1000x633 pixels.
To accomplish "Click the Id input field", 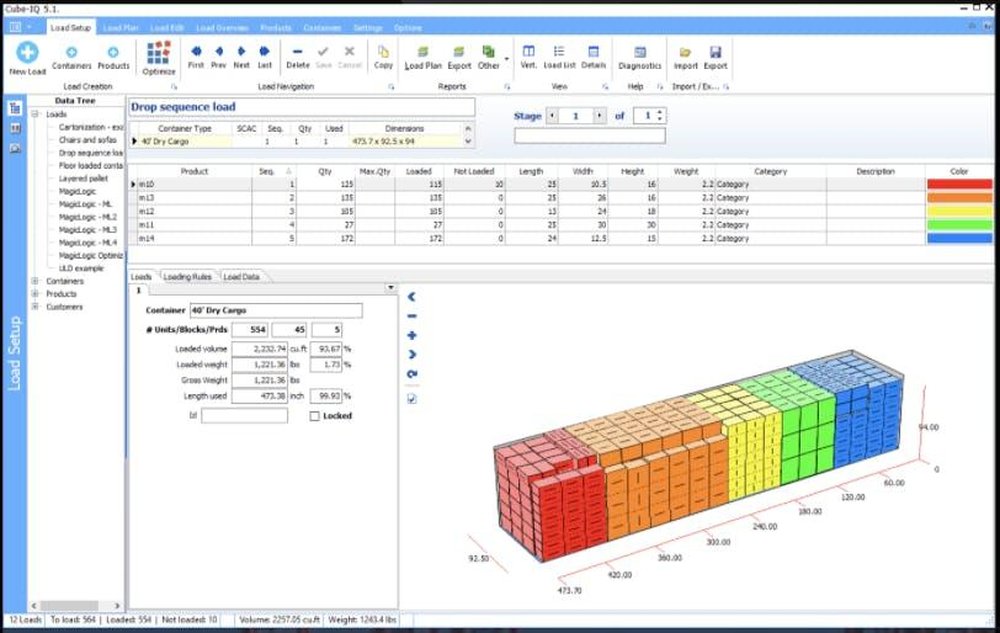I will tap(244, 416).
